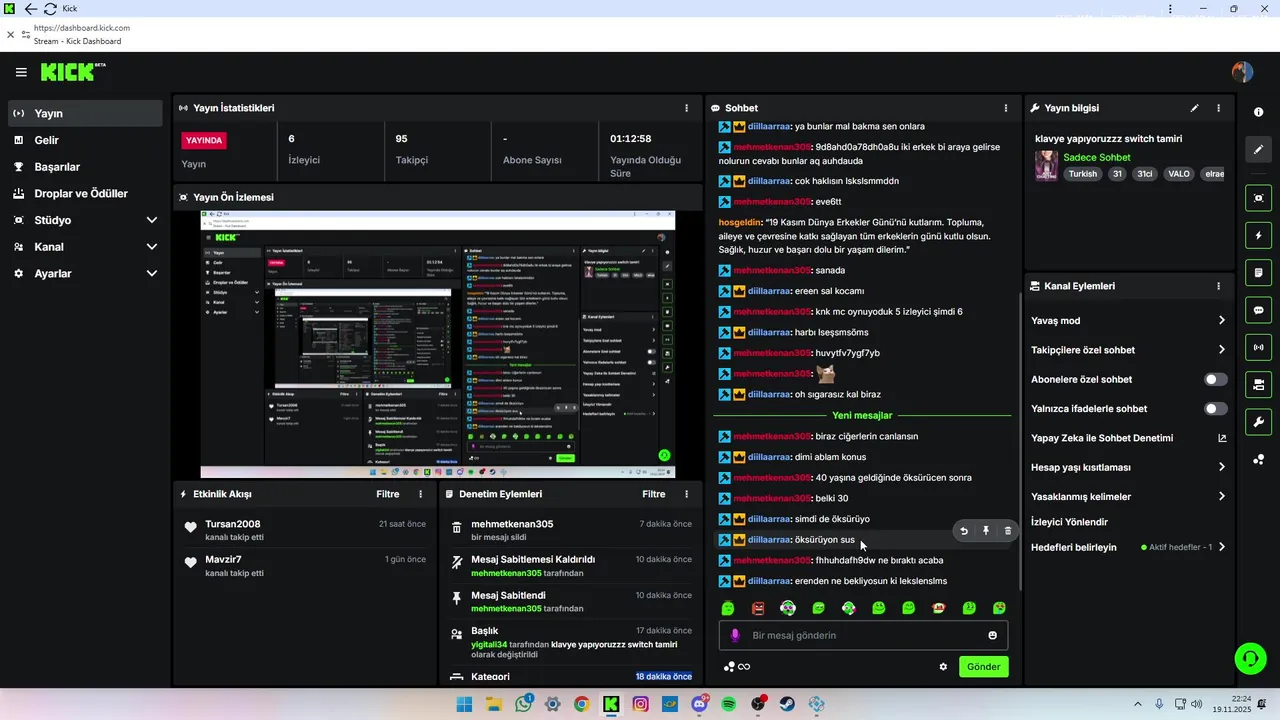Open Filtre in Denetim Eylemleri panel
Viewport: 1280px width, 720px height.
[x=653, y=494]
